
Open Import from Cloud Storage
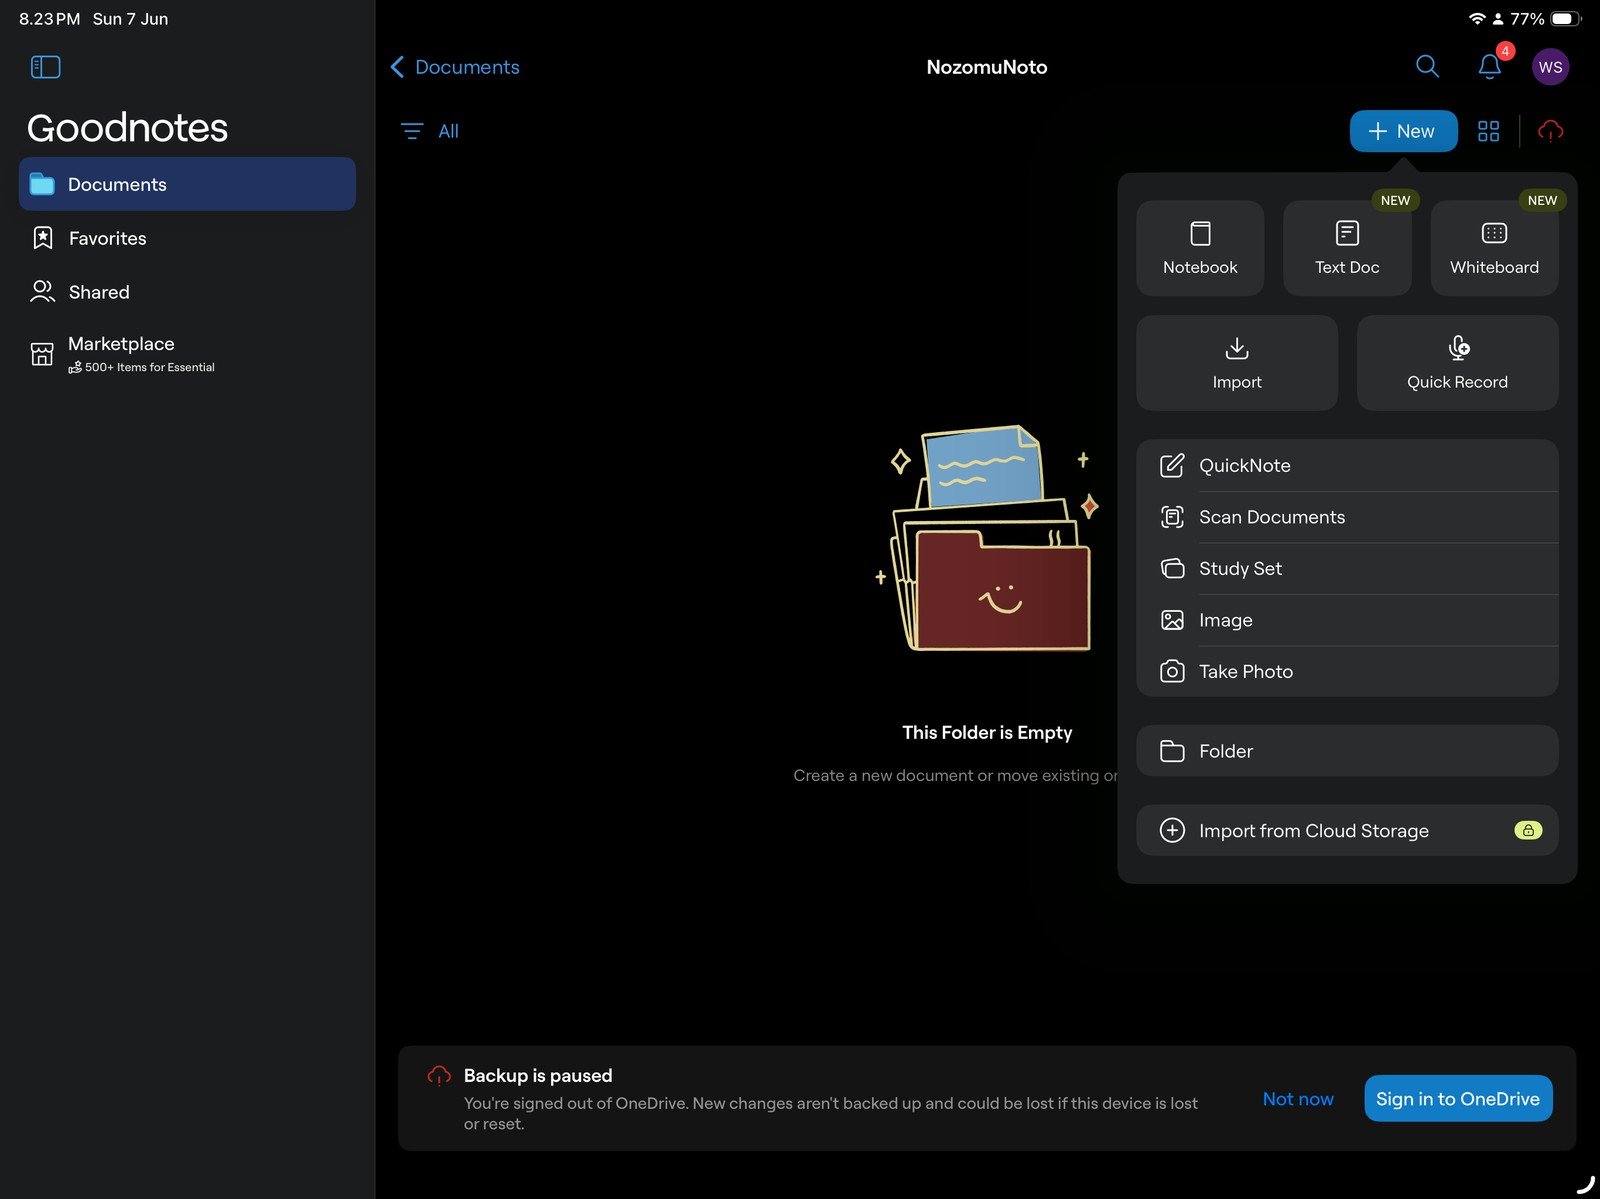coord(1347,831)
